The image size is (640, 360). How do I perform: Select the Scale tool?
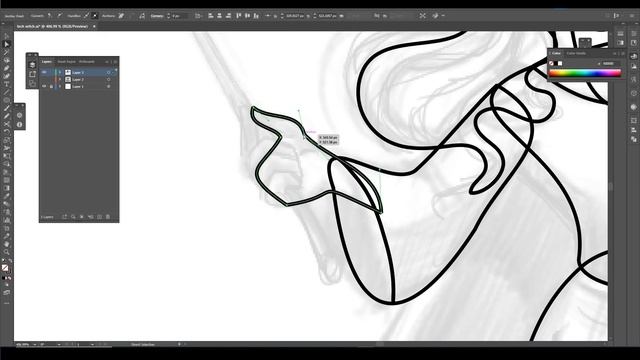click(x=6, y=140)
